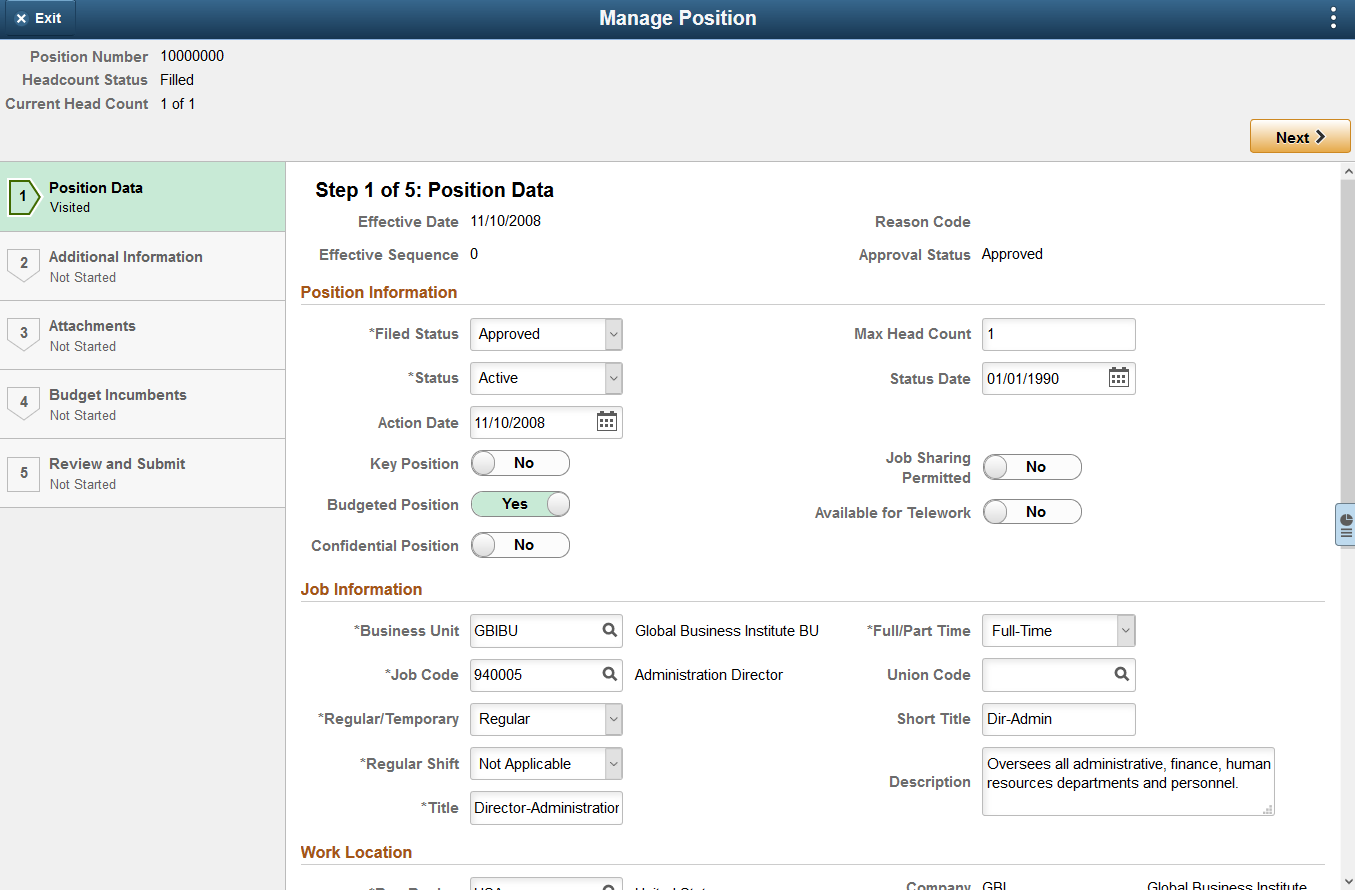The width and height of the screenshot is (1355, 890).
Task: Go to Review and Submit step
Action: [142, 473]
